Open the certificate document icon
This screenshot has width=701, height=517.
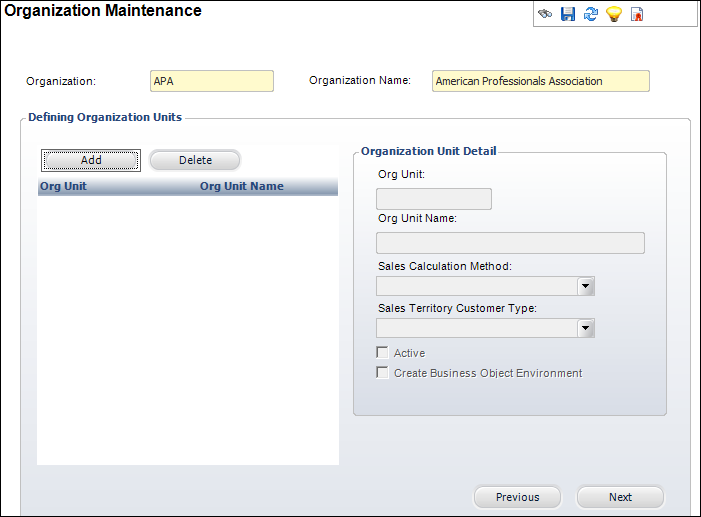coord(637,14)
